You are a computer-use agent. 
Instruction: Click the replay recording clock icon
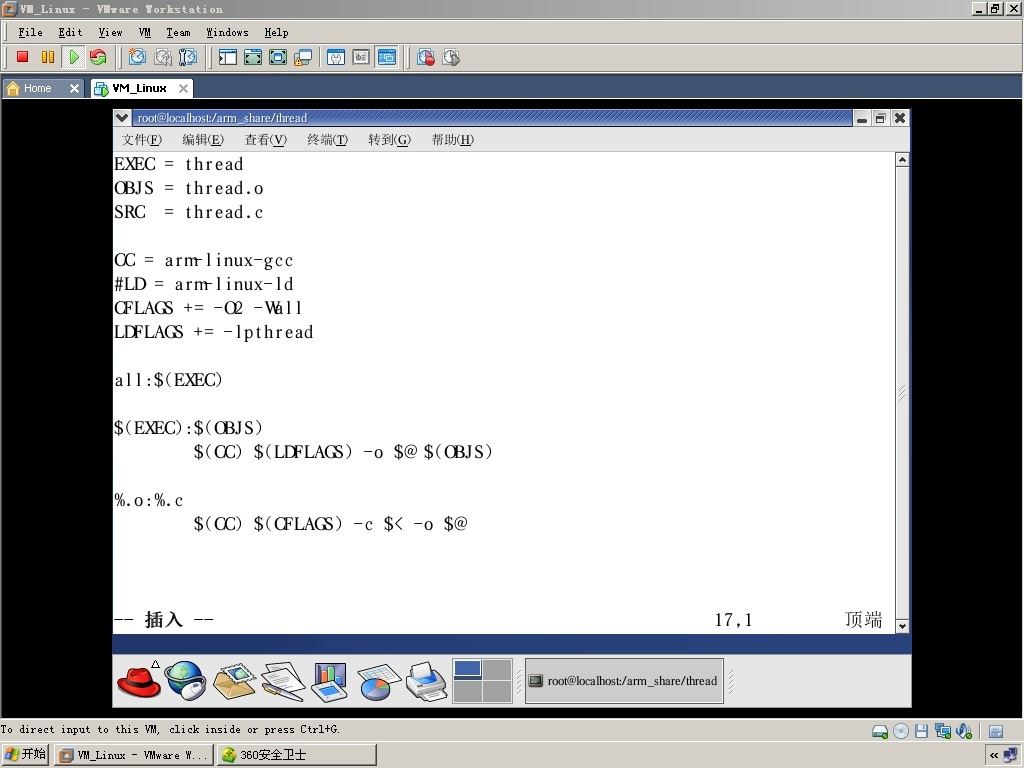tap(451, 57)
